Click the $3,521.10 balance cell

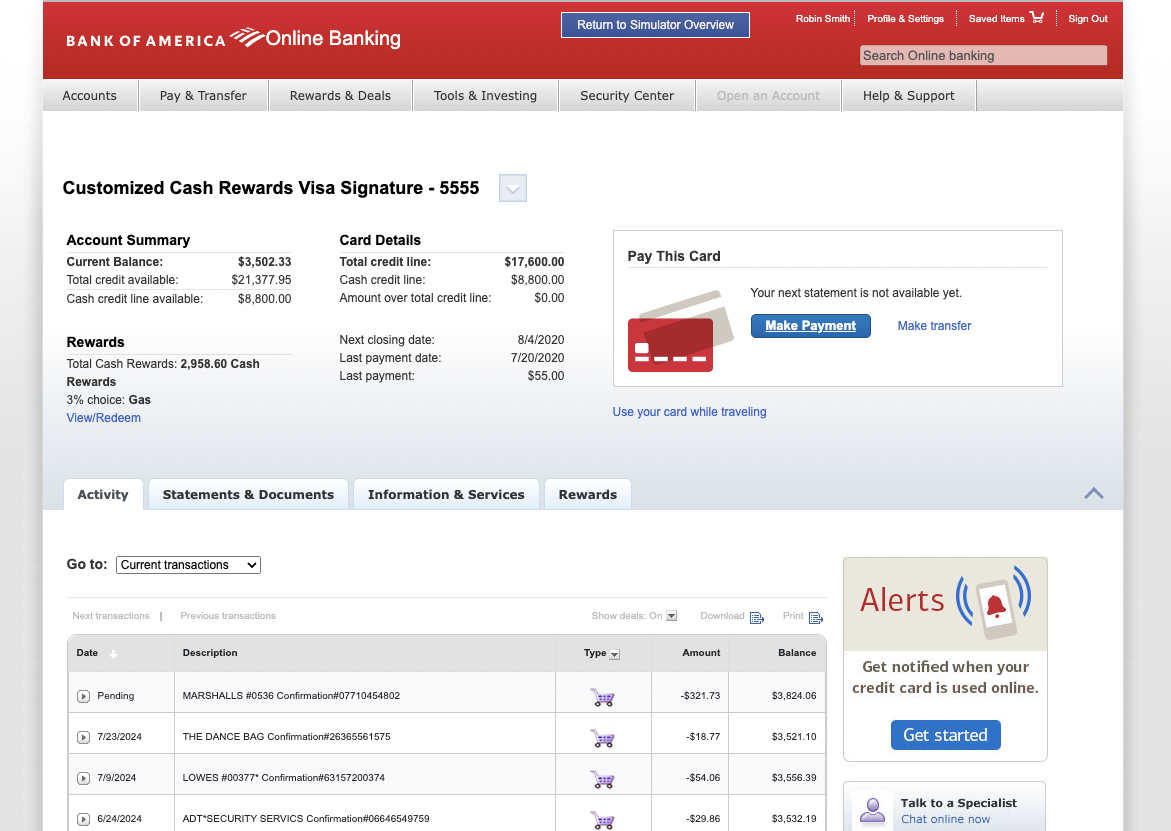pos(794,737)
